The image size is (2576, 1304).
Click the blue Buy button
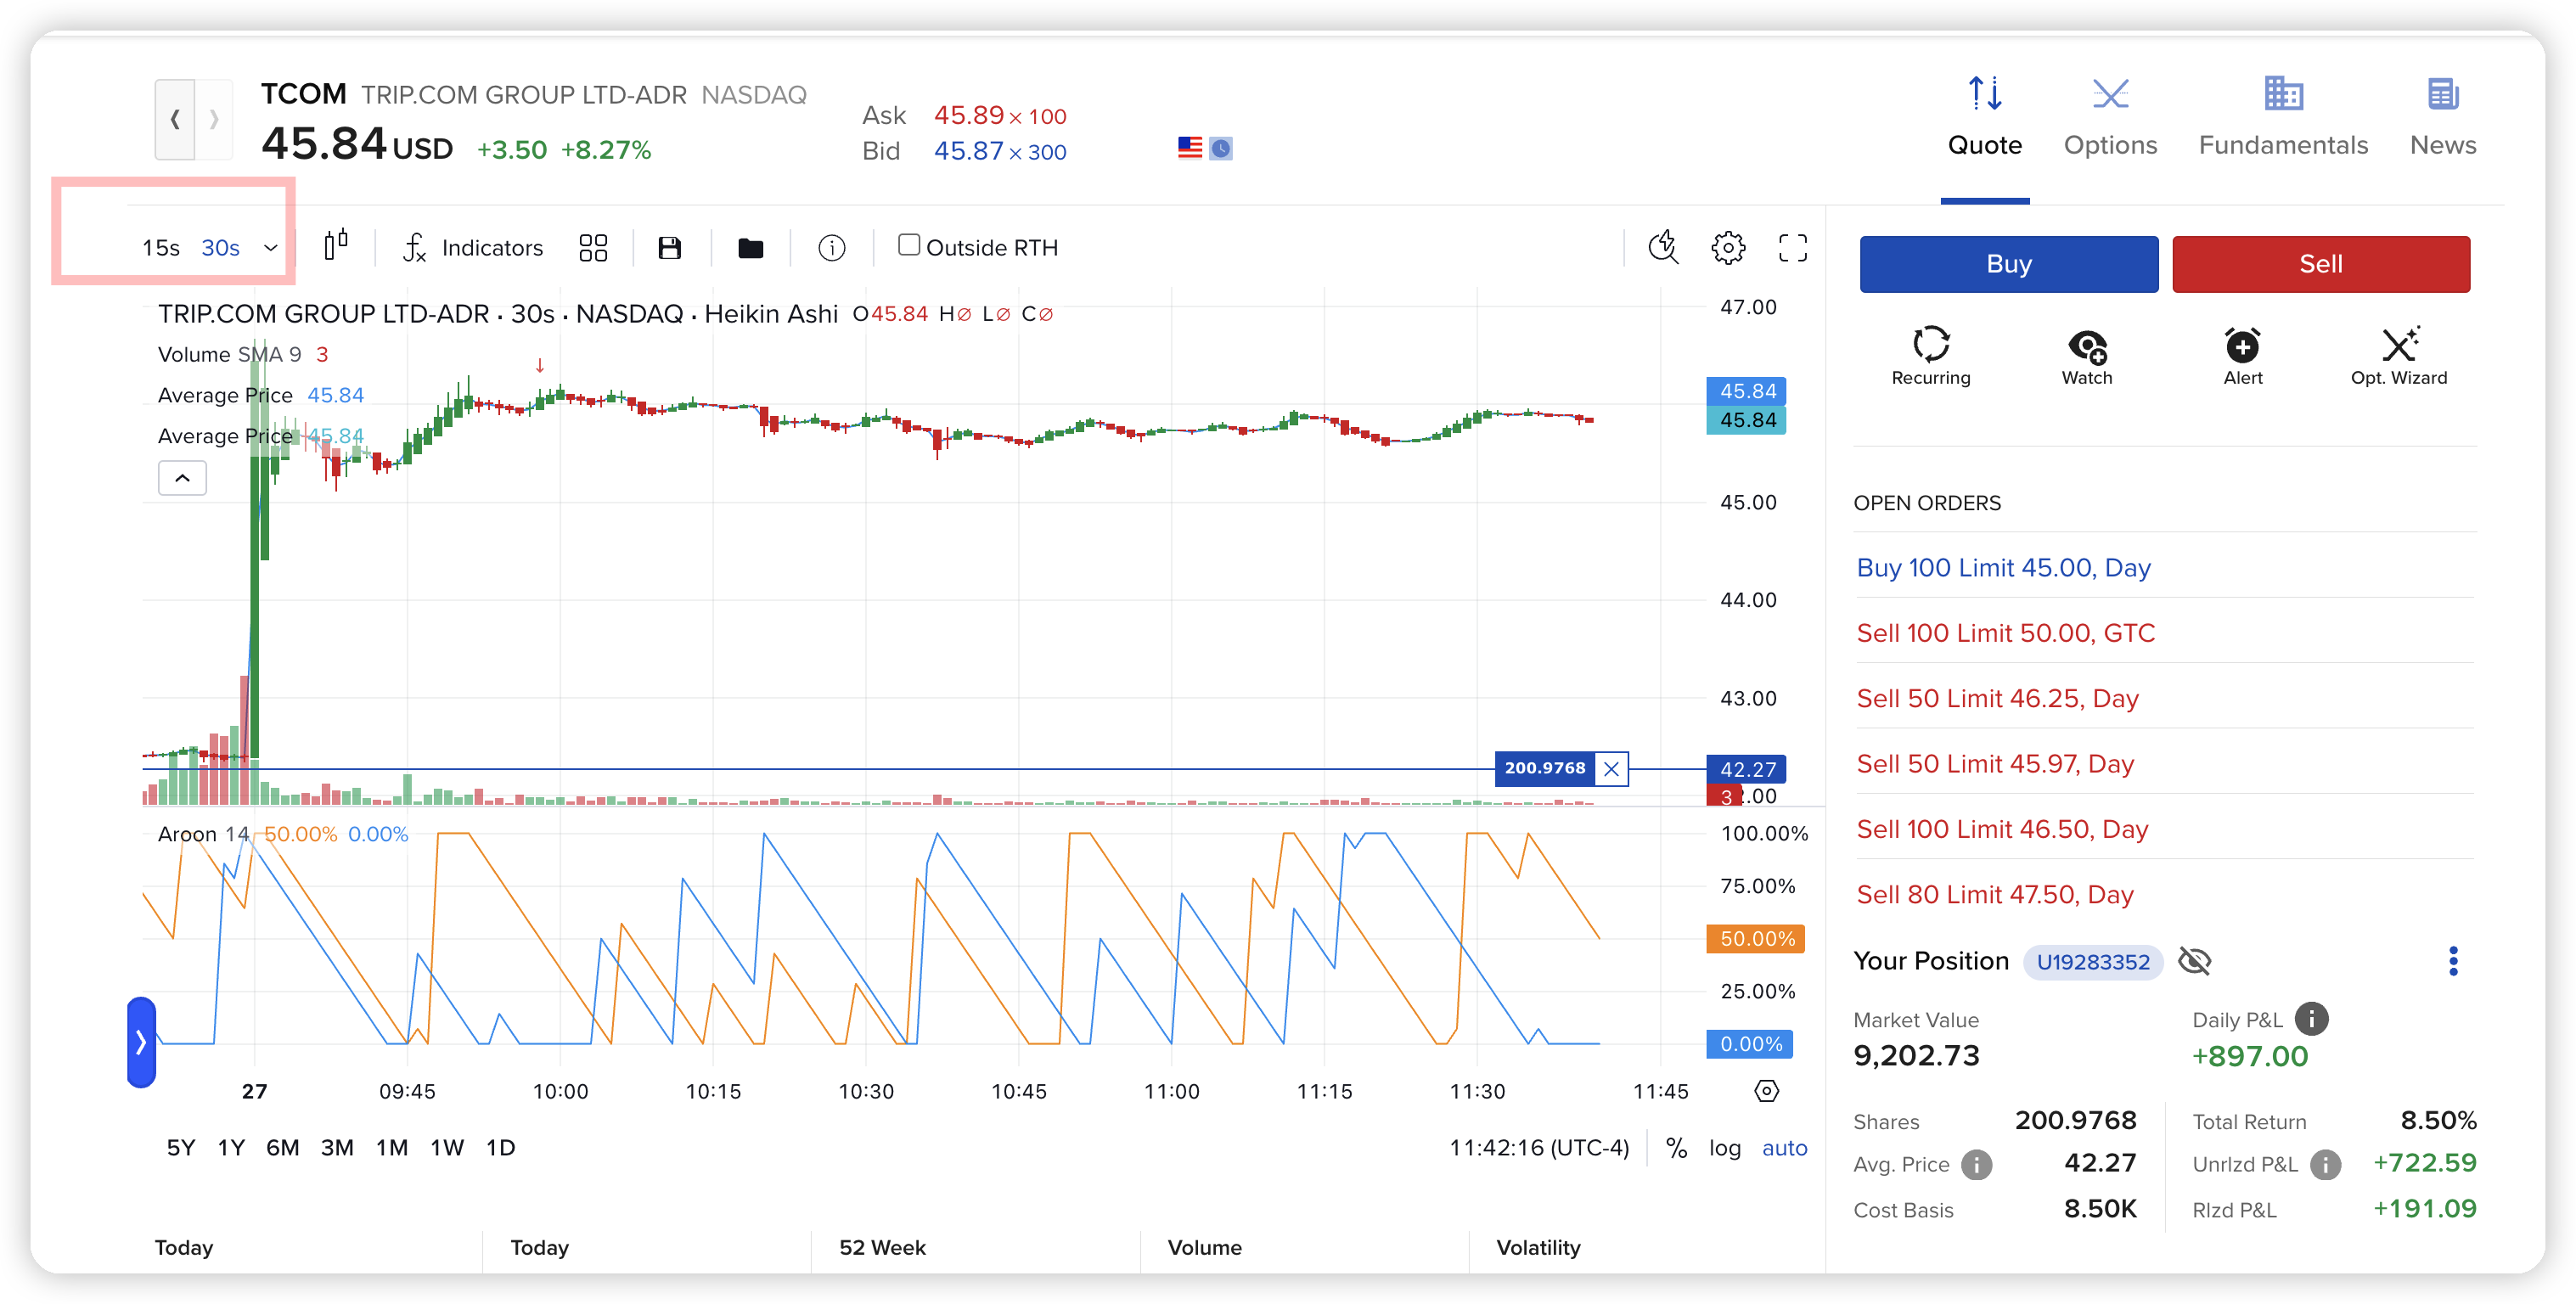click(2008, 264)
